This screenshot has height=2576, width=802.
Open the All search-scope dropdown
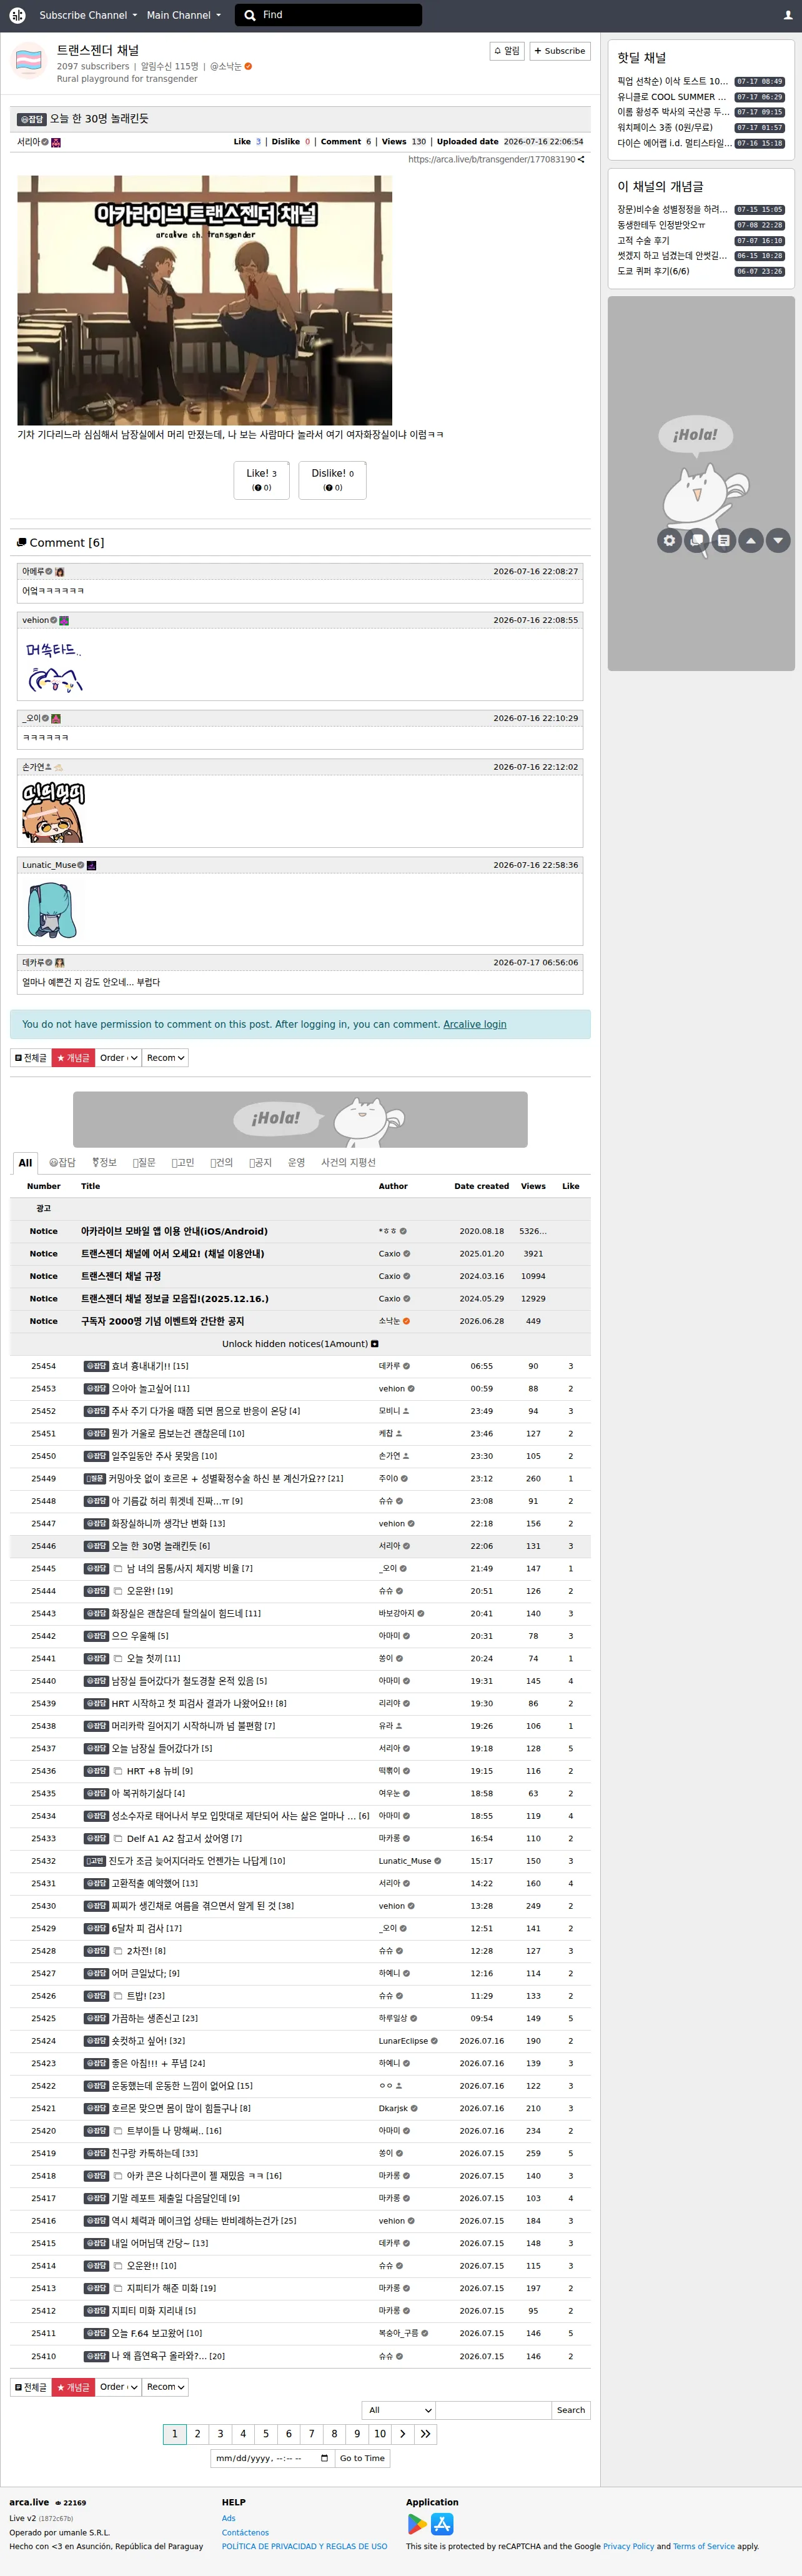point(399,2410)
